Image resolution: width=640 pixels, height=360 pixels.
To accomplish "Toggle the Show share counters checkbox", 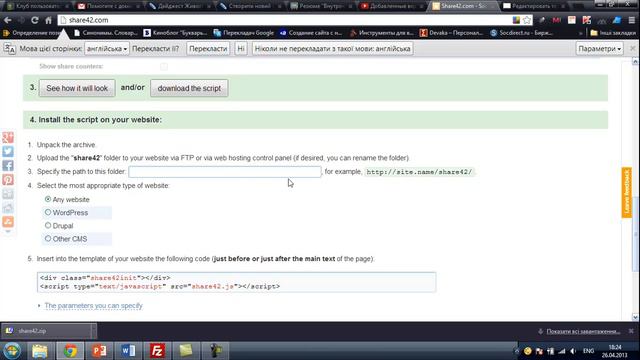I will pos(164,67).
